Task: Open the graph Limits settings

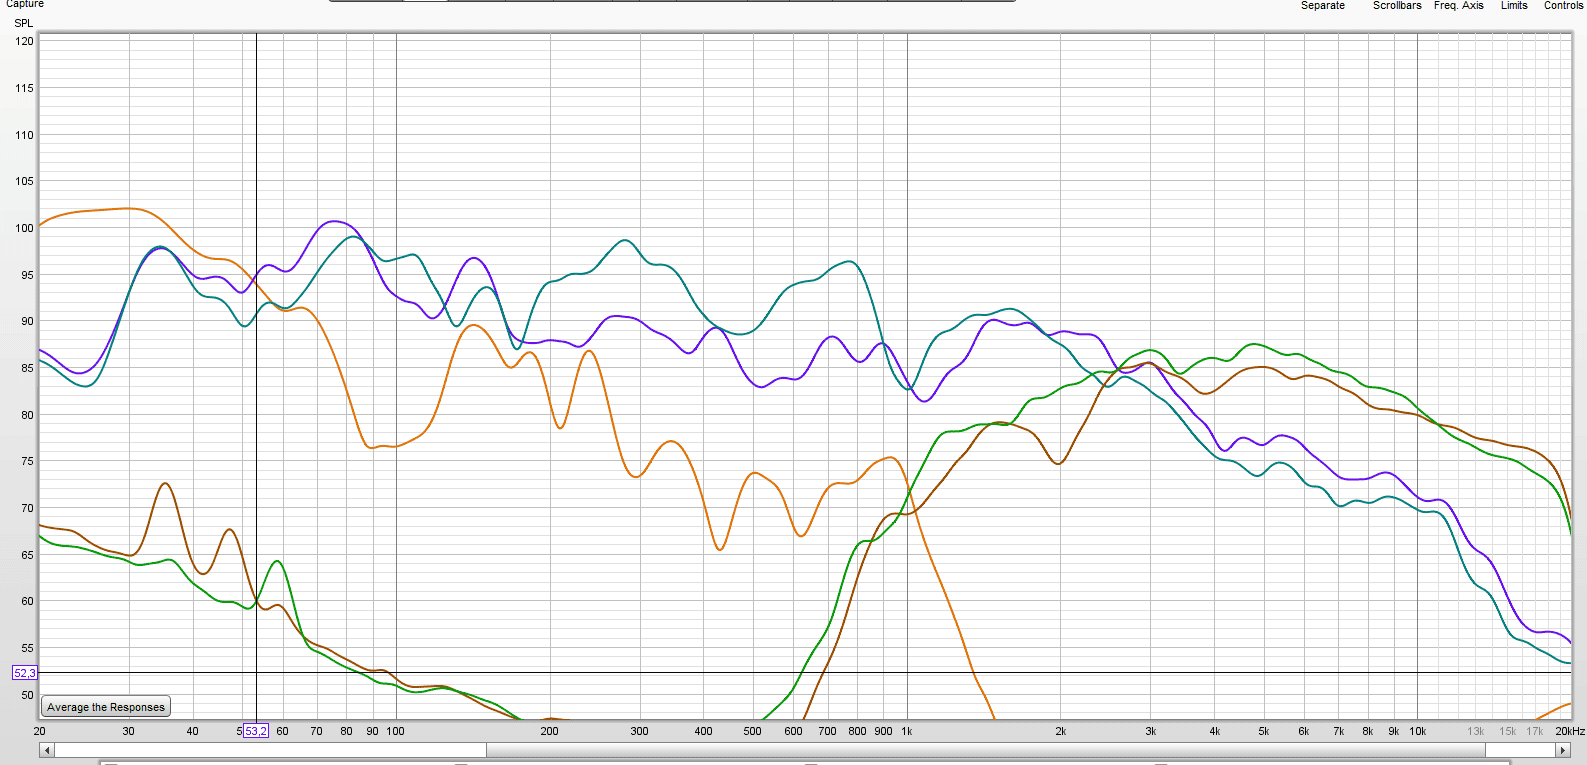Action: pos(1514,5)
